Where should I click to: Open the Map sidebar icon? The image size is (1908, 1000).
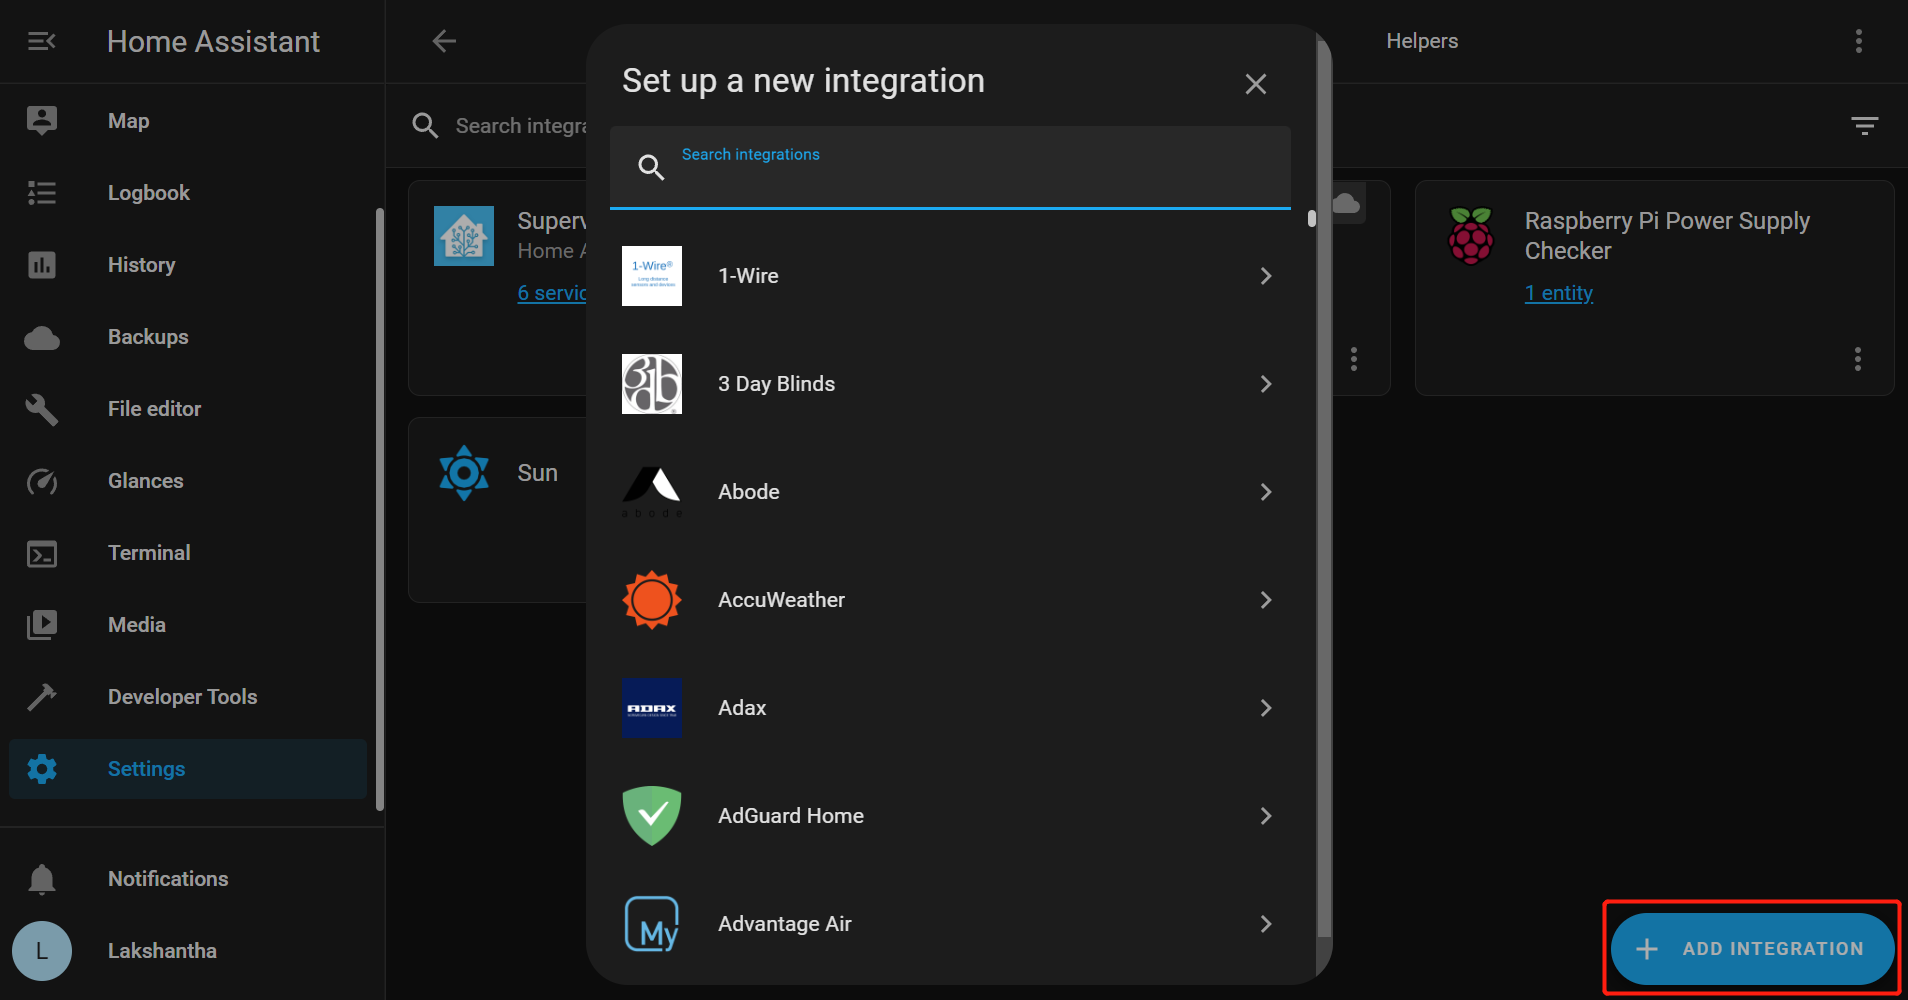41,121
